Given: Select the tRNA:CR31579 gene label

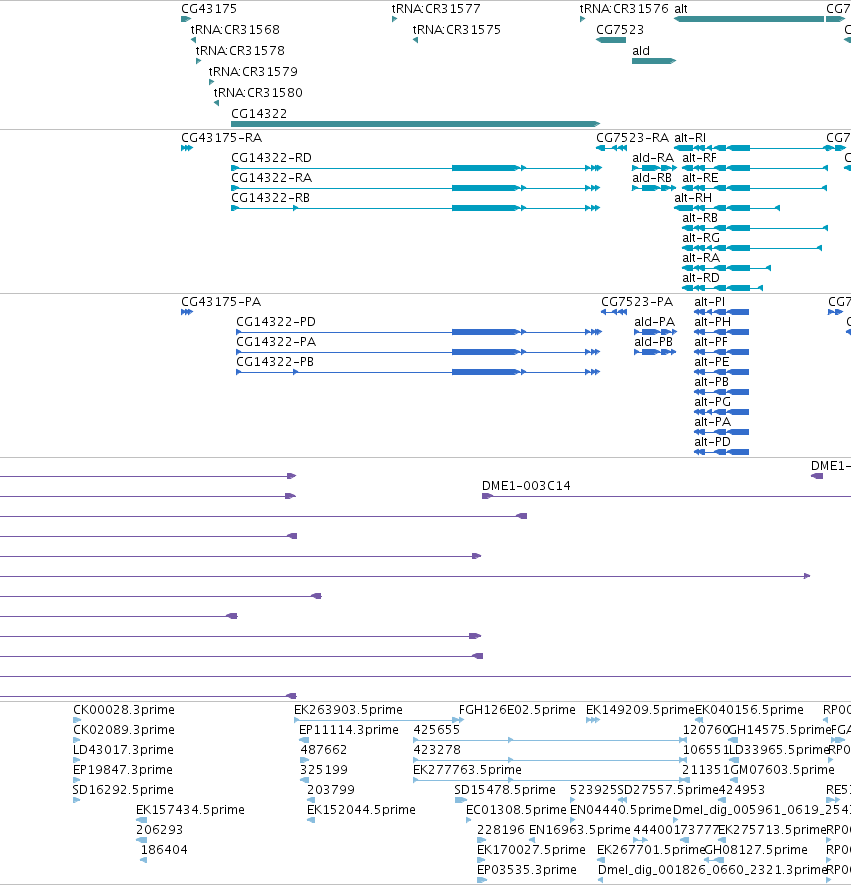Looking at the screenshot, I should coord(253,72).
